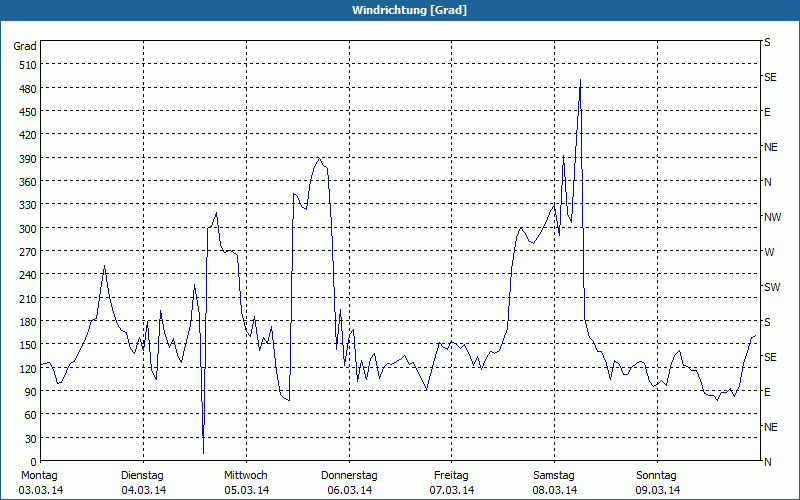Click the Donnerstag 06.03.14 date label
800x500 pixels.
click(x=349, y=482)
